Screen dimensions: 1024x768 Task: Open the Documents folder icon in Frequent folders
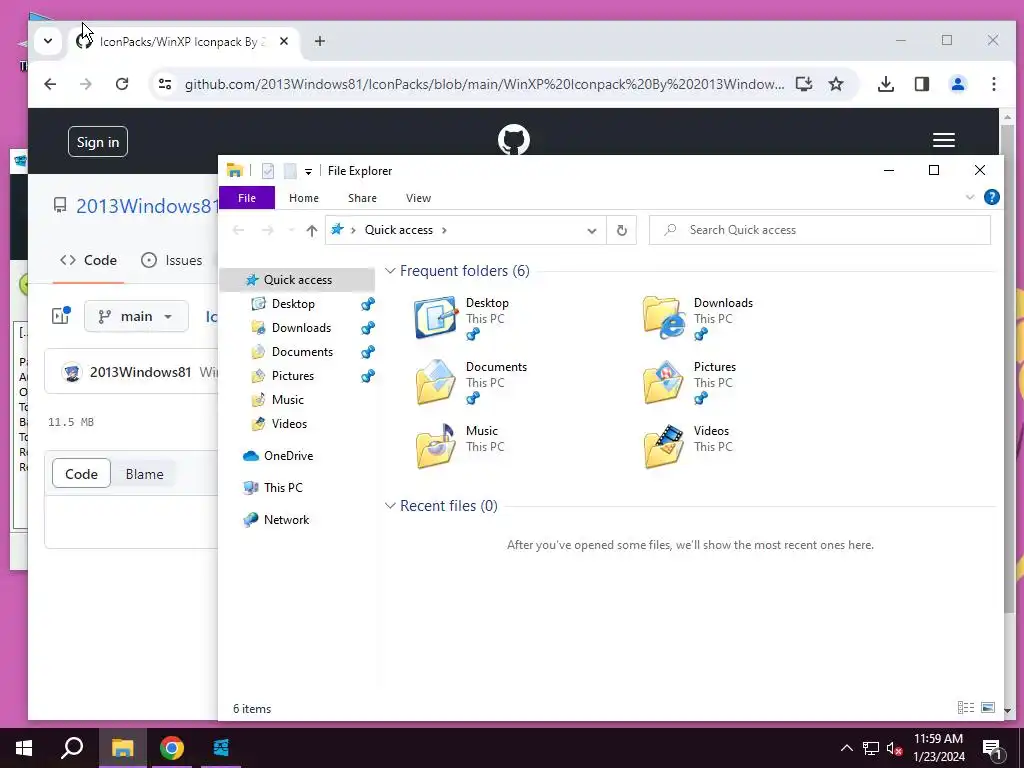click(436, 382)
